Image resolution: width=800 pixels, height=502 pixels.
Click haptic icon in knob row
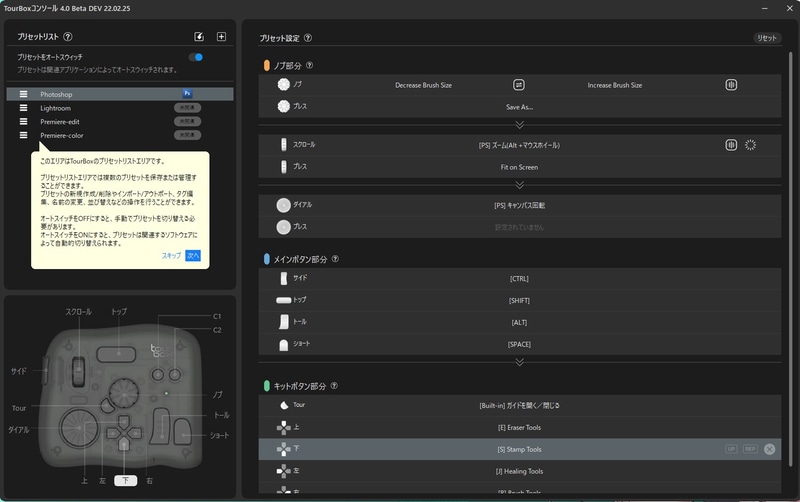731,85
